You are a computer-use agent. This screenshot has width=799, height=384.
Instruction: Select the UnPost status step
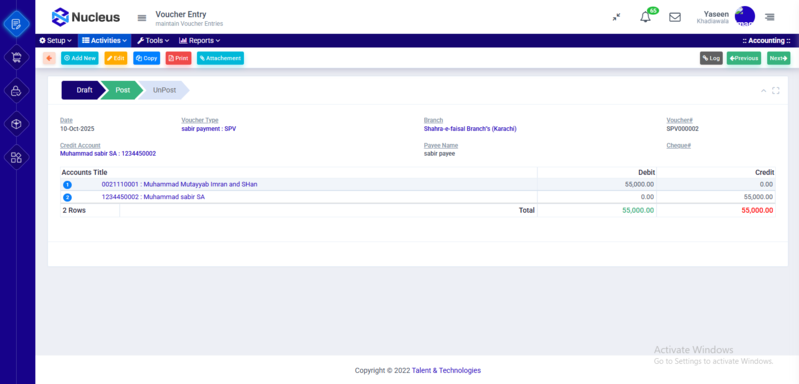(x=164, y=90)
